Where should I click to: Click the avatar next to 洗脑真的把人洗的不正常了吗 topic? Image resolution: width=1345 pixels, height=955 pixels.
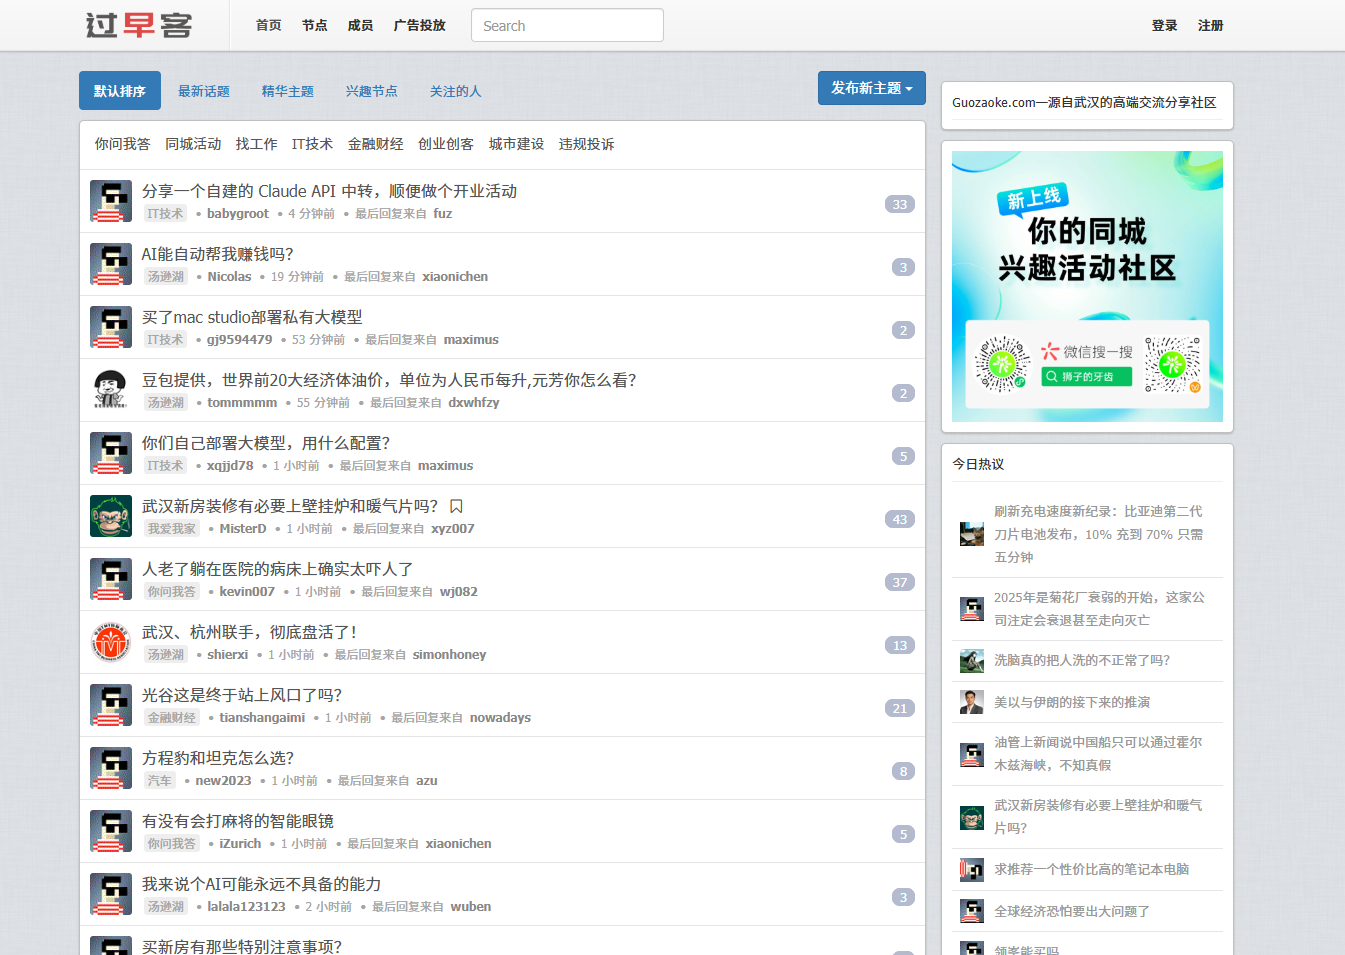[x=971, y=660]
